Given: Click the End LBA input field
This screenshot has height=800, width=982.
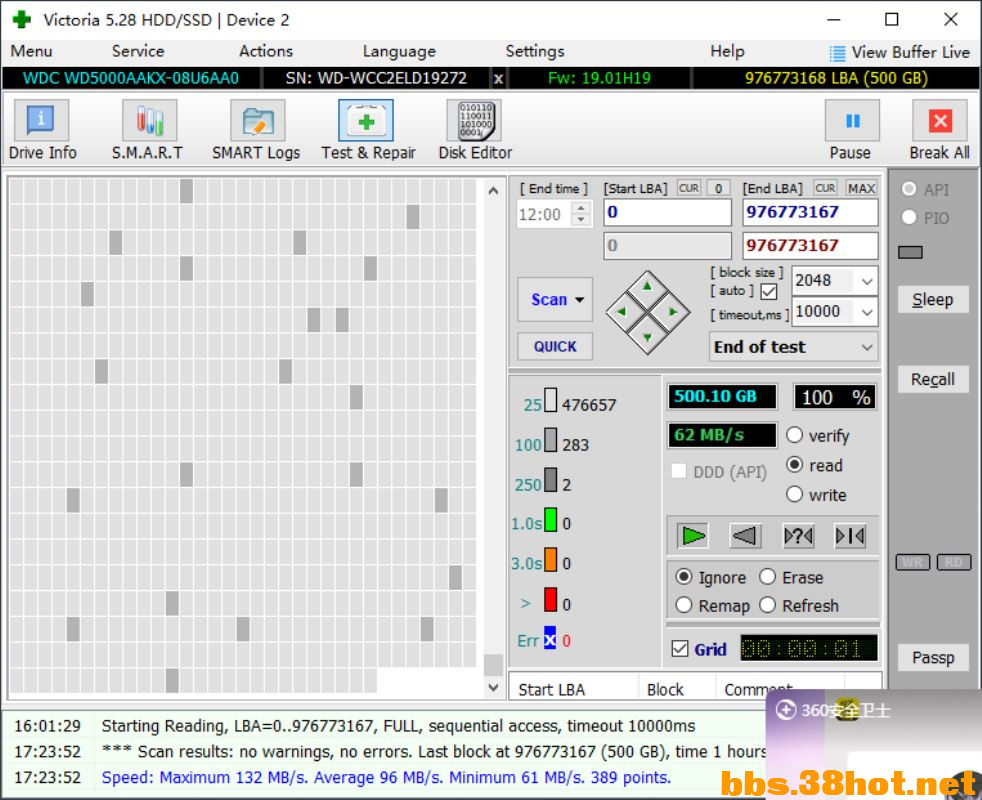Looking at the screenshot, I should (810, 212).
